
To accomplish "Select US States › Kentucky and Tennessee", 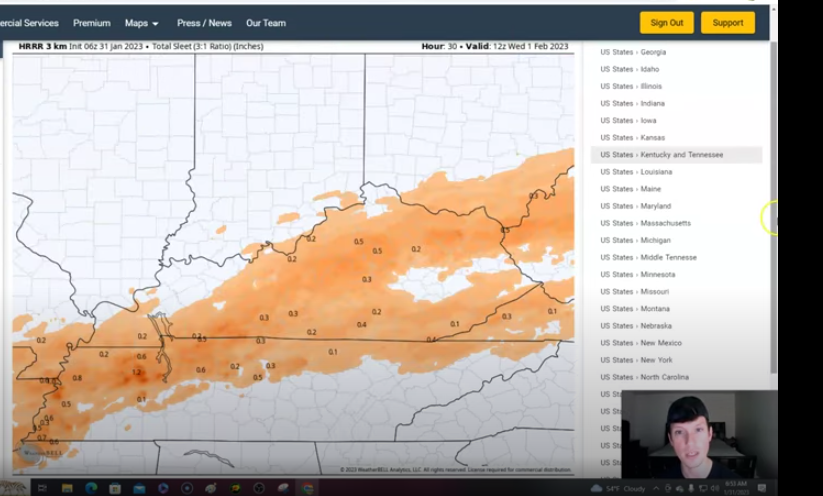I will click(676, 155).
